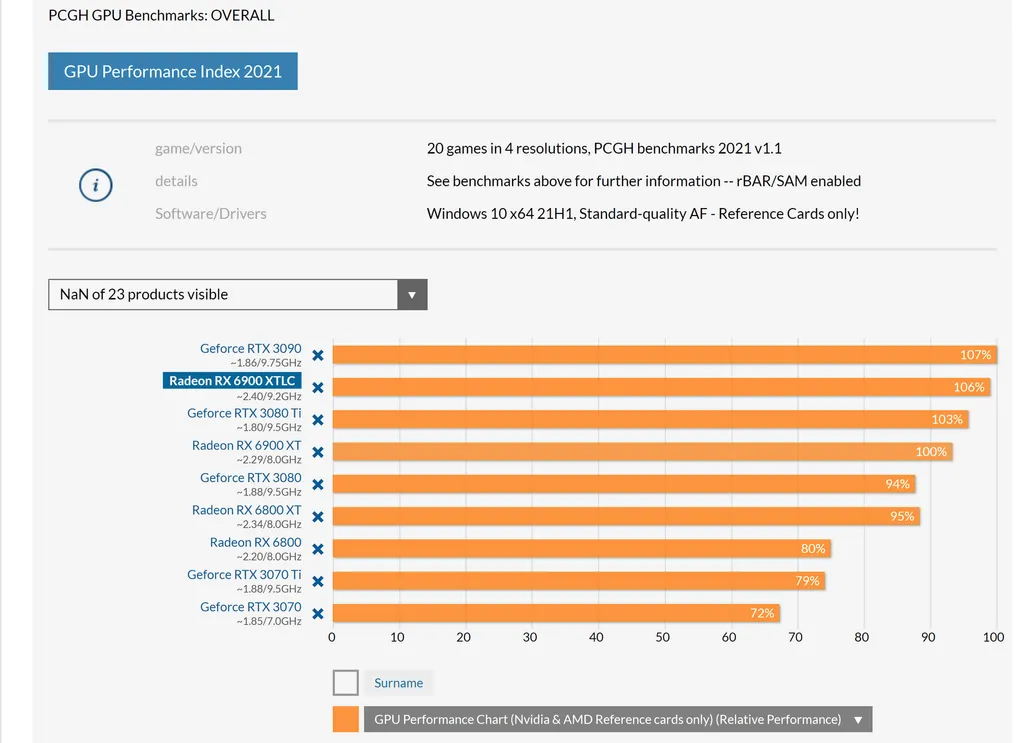
Task: Click the orange legend color swatch
Action: point(346,719)
